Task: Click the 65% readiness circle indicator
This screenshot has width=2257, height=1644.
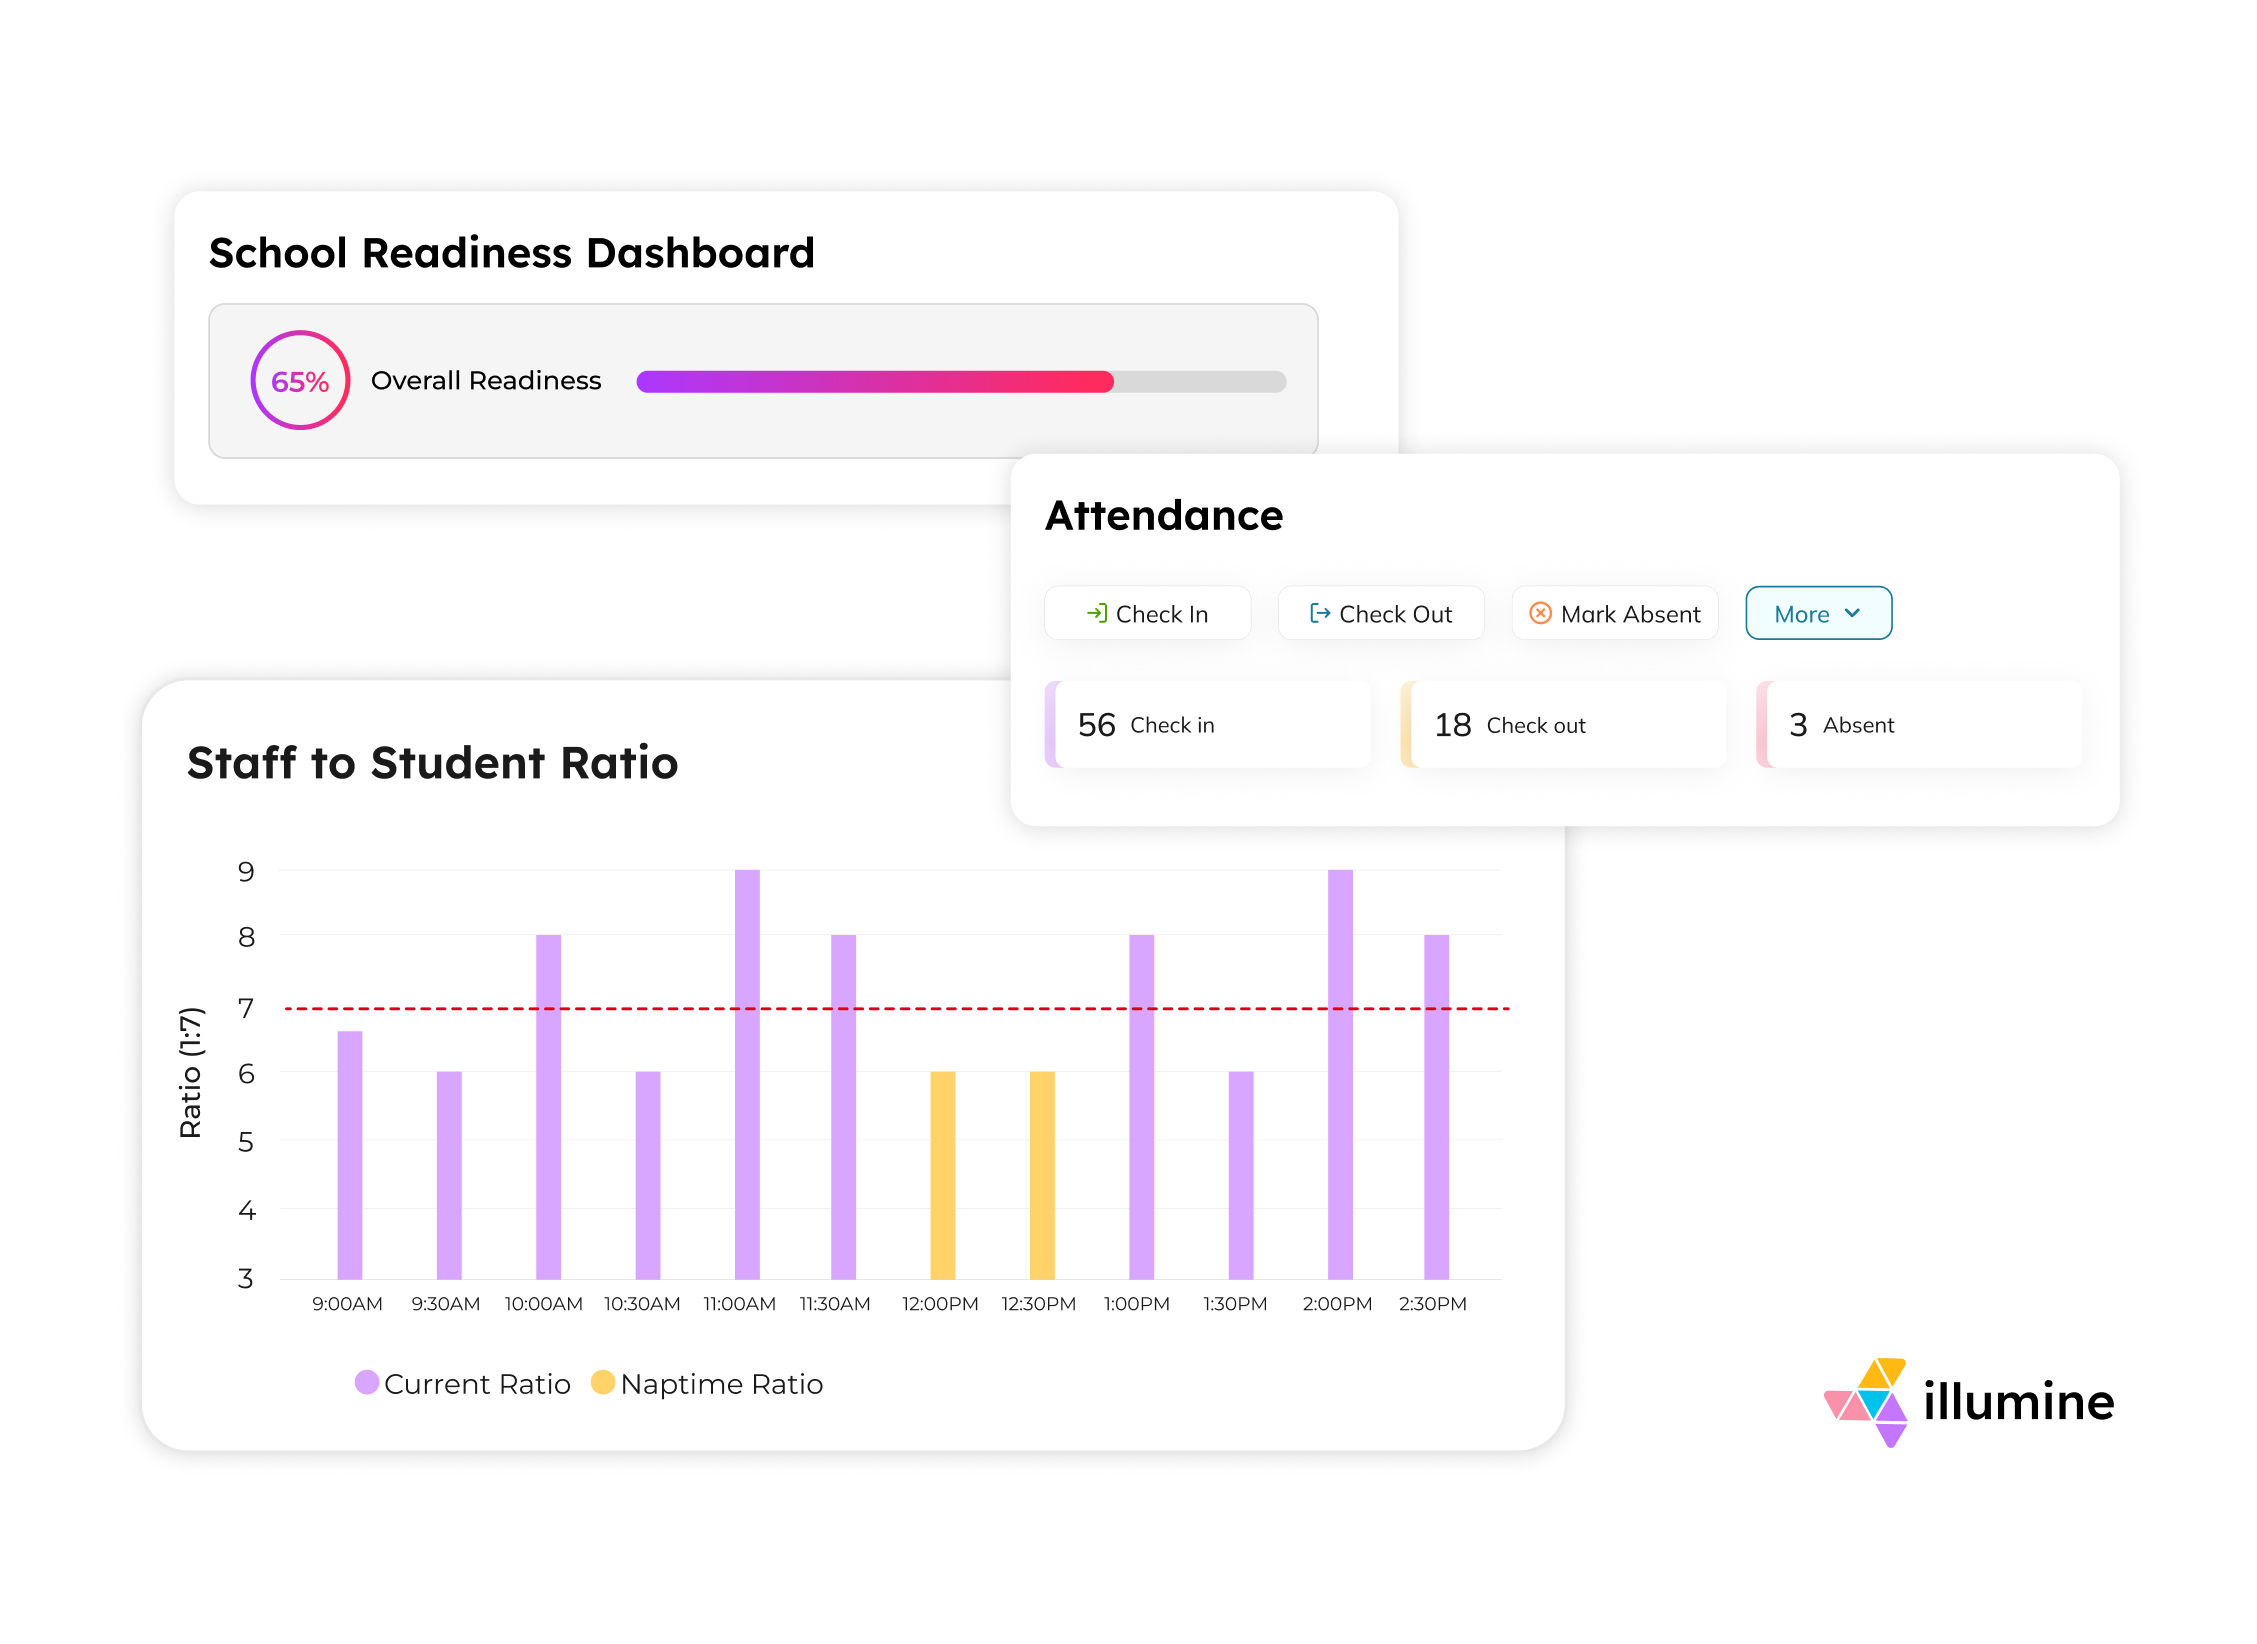Action: pos(300,381)
